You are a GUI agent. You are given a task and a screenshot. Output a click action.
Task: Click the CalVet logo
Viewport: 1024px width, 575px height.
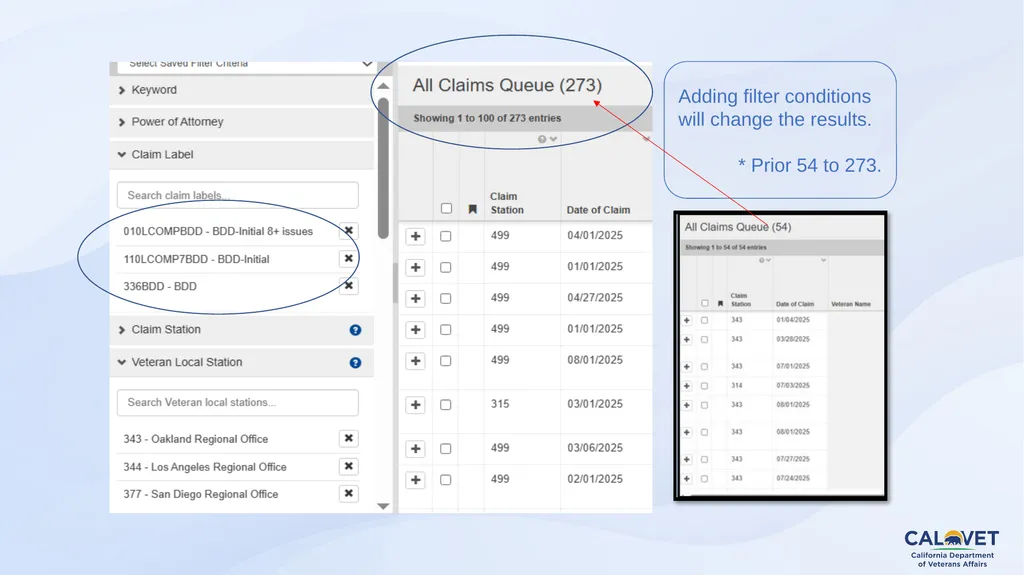coord(952,548)
